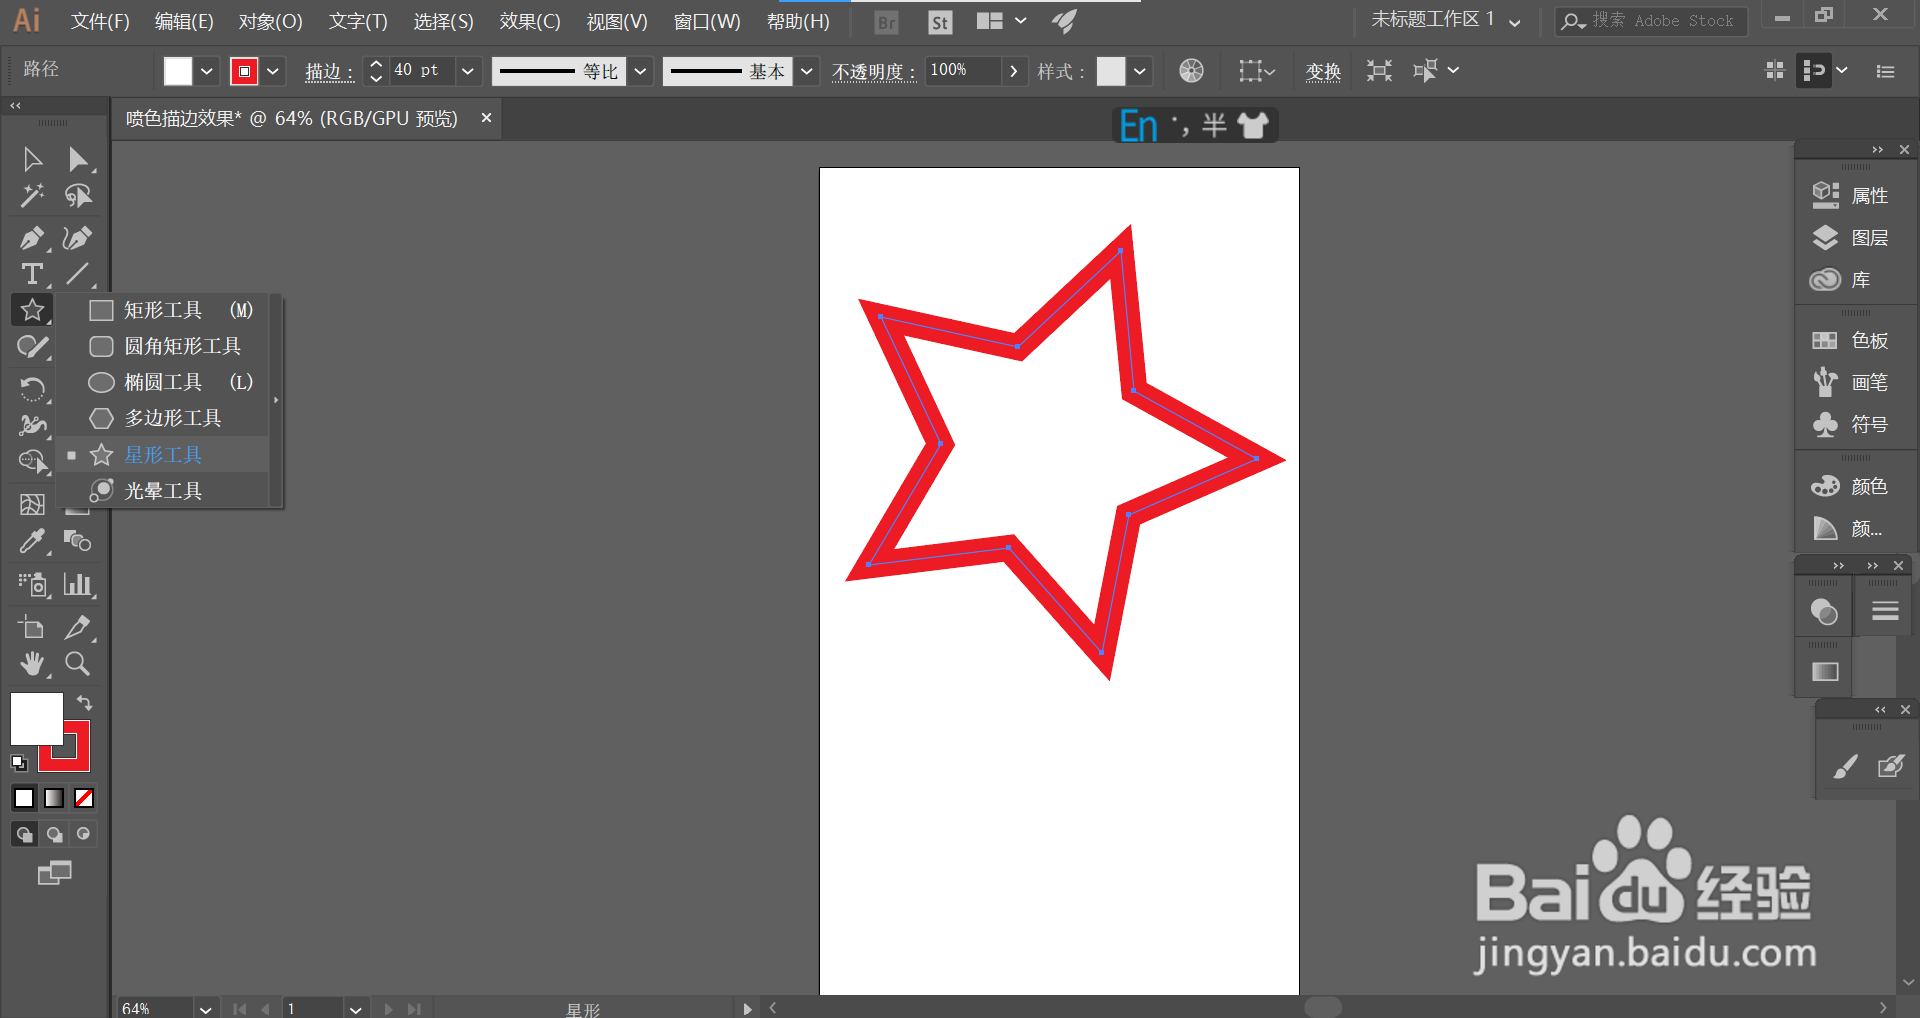The image size is (1920, 1018).
Task: Click the opacity 100% field
Action: pos(961,71)
